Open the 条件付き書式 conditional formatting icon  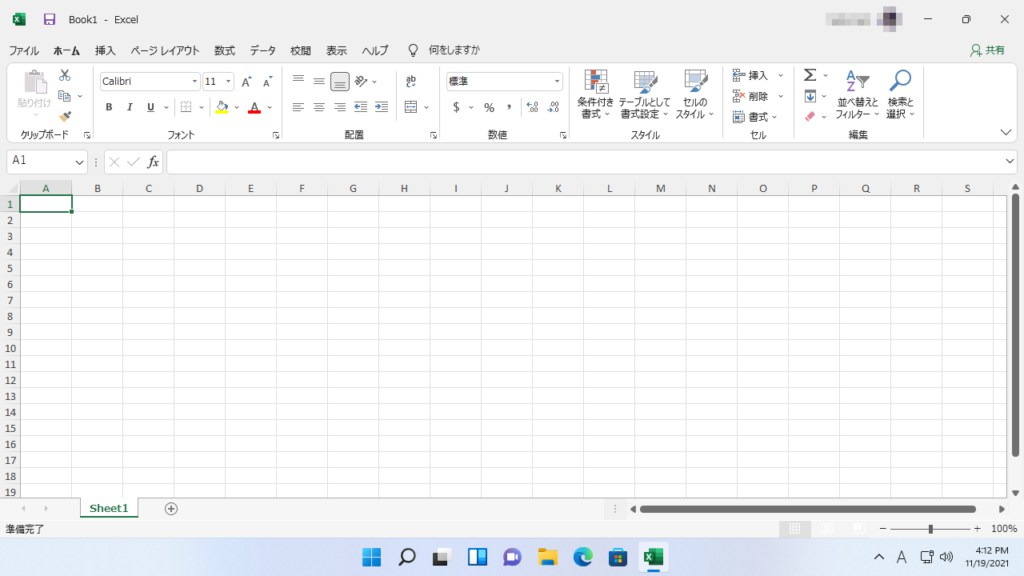[596, 95]
